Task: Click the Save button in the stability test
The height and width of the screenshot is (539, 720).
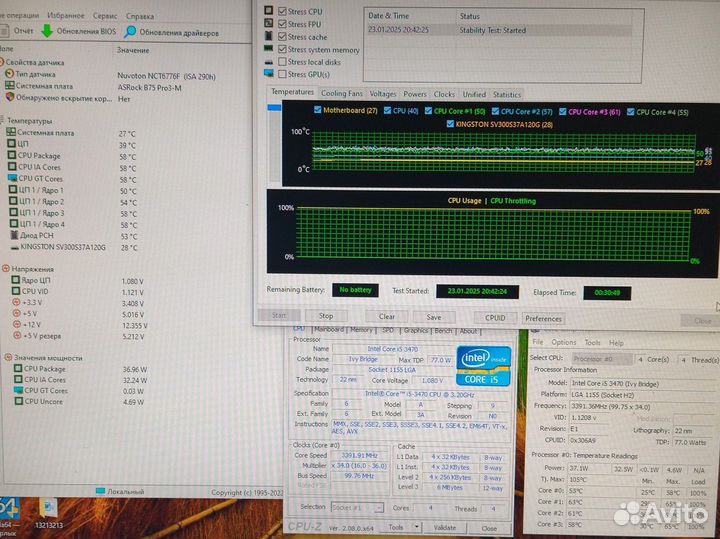Action: pos(433,317)
